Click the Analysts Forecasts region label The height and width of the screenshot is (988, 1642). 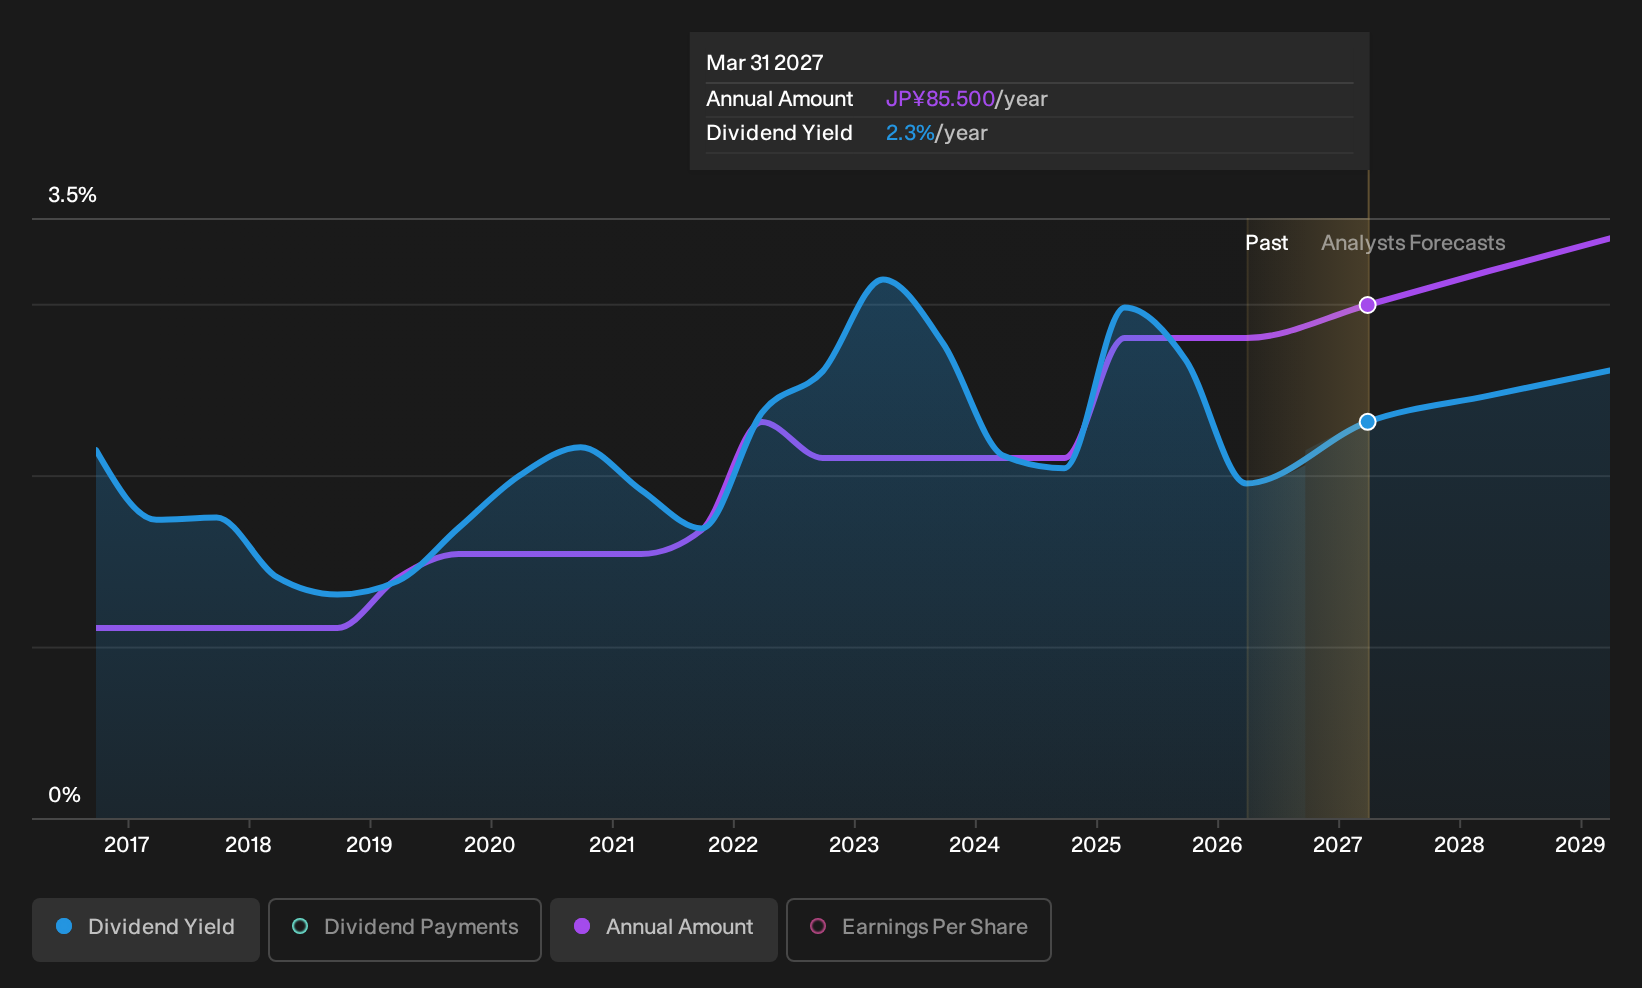[1413, 243]
